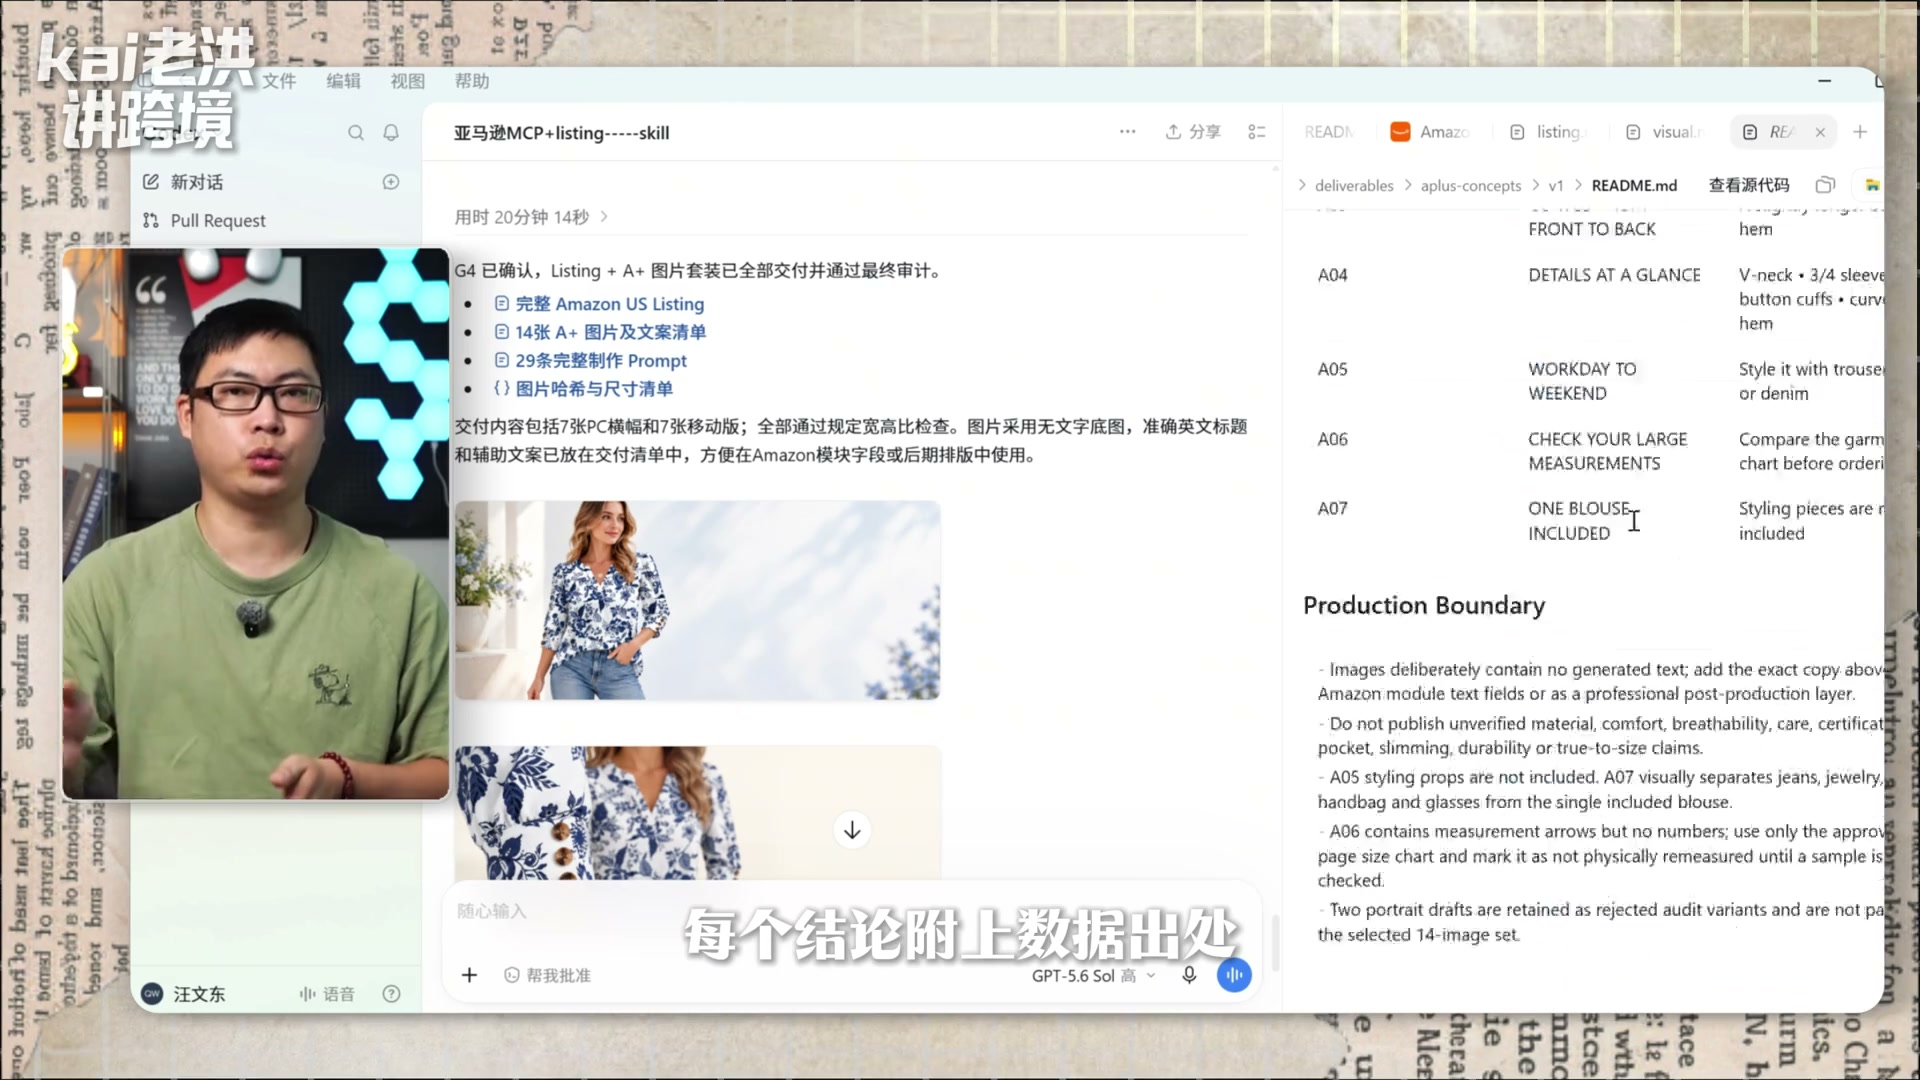Open the 汪文东 user profile
This screenshot has width=1920, height=1080.
pyautogui.click(x=184, y=994)
